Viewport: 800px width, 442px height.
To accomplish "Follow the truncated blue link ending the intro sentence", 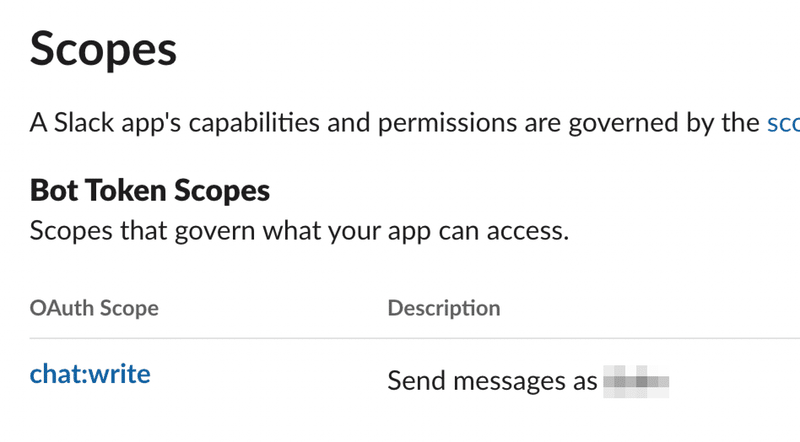I will click(x=782, y=123).
